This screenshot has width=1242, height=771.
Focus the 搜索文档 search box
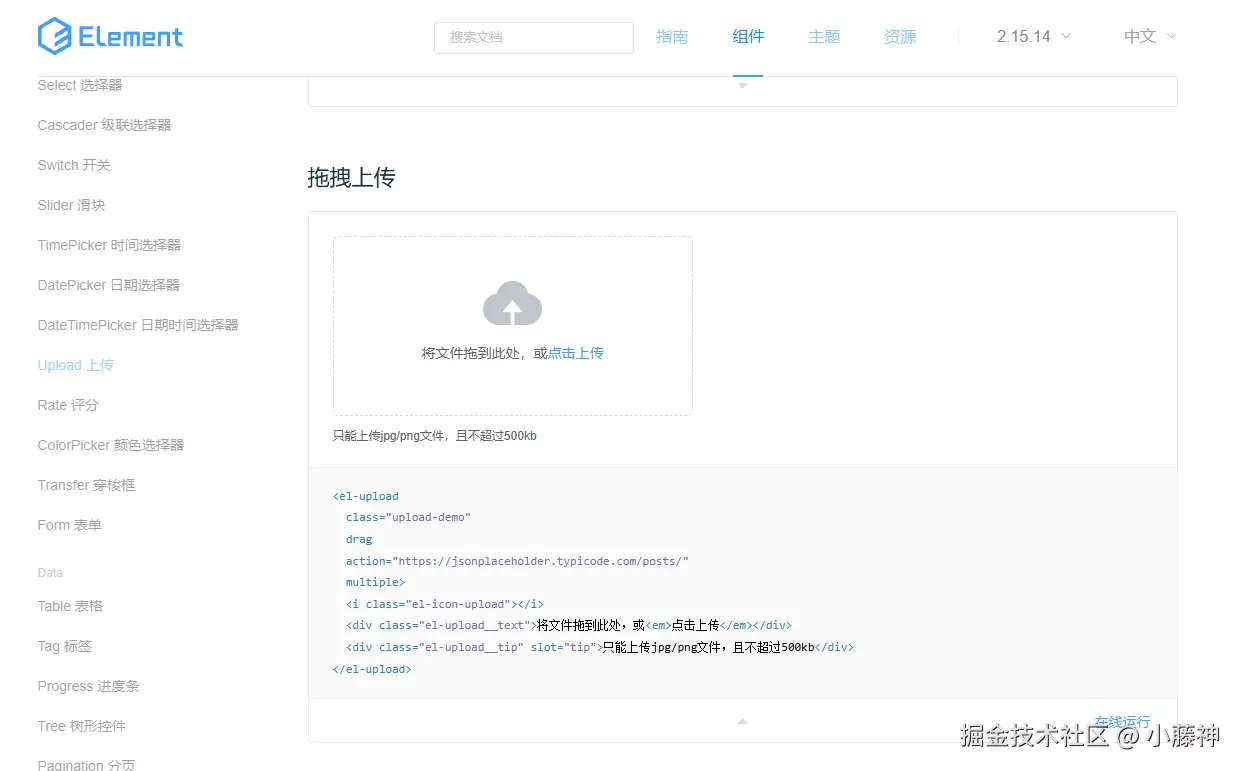point(534,37)
